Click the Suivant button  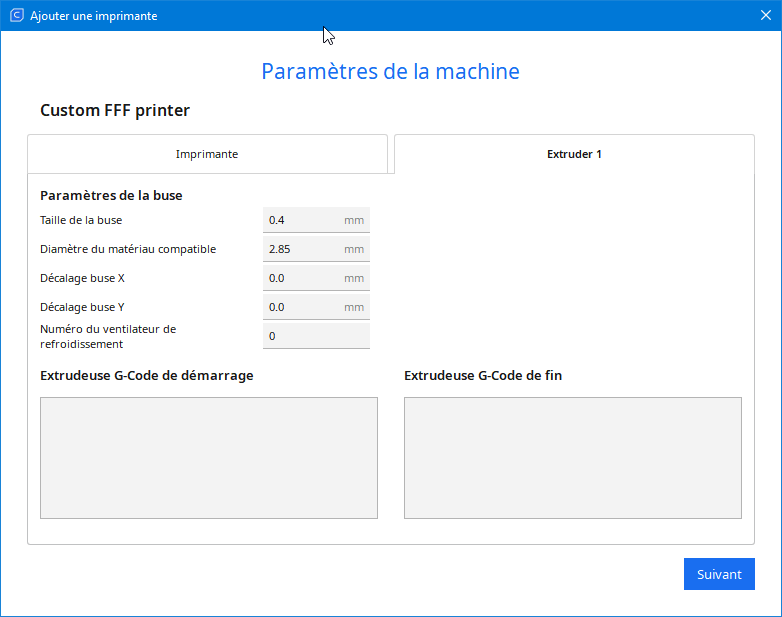(x=719, y=574)
